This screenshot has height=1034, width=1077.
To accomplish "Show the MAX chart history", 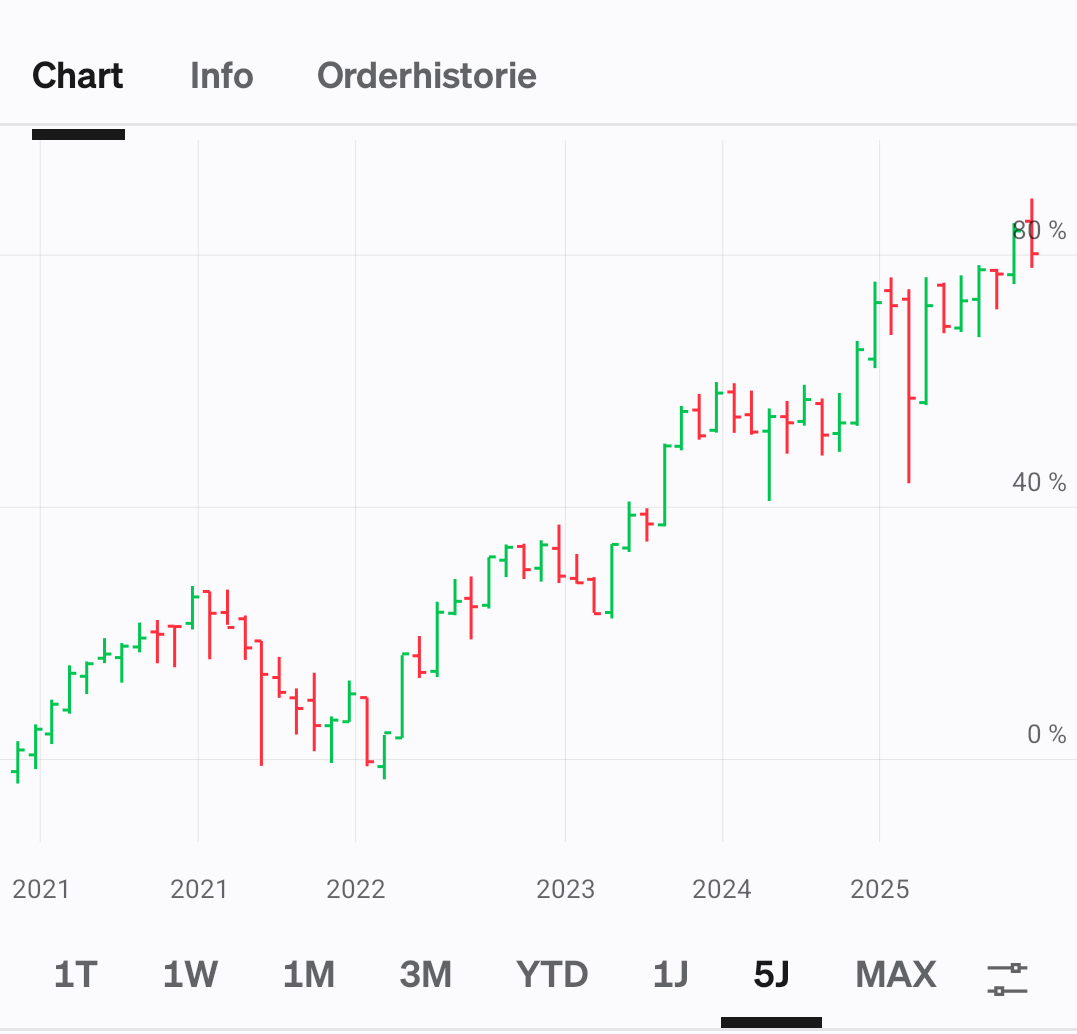I will (896, 974).
